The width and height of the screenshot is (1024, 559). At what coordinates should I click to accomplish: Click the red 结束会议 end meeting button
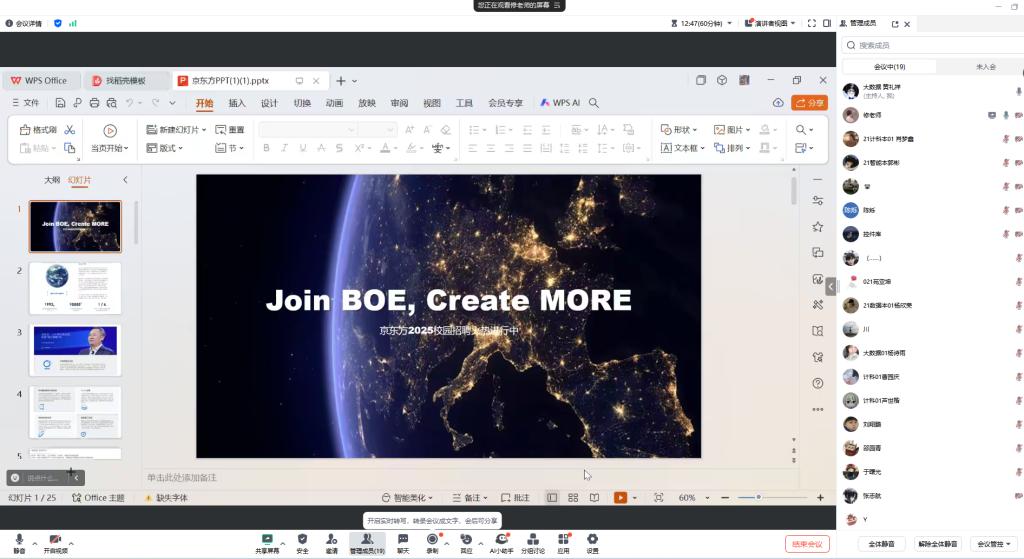pos(807,544)
